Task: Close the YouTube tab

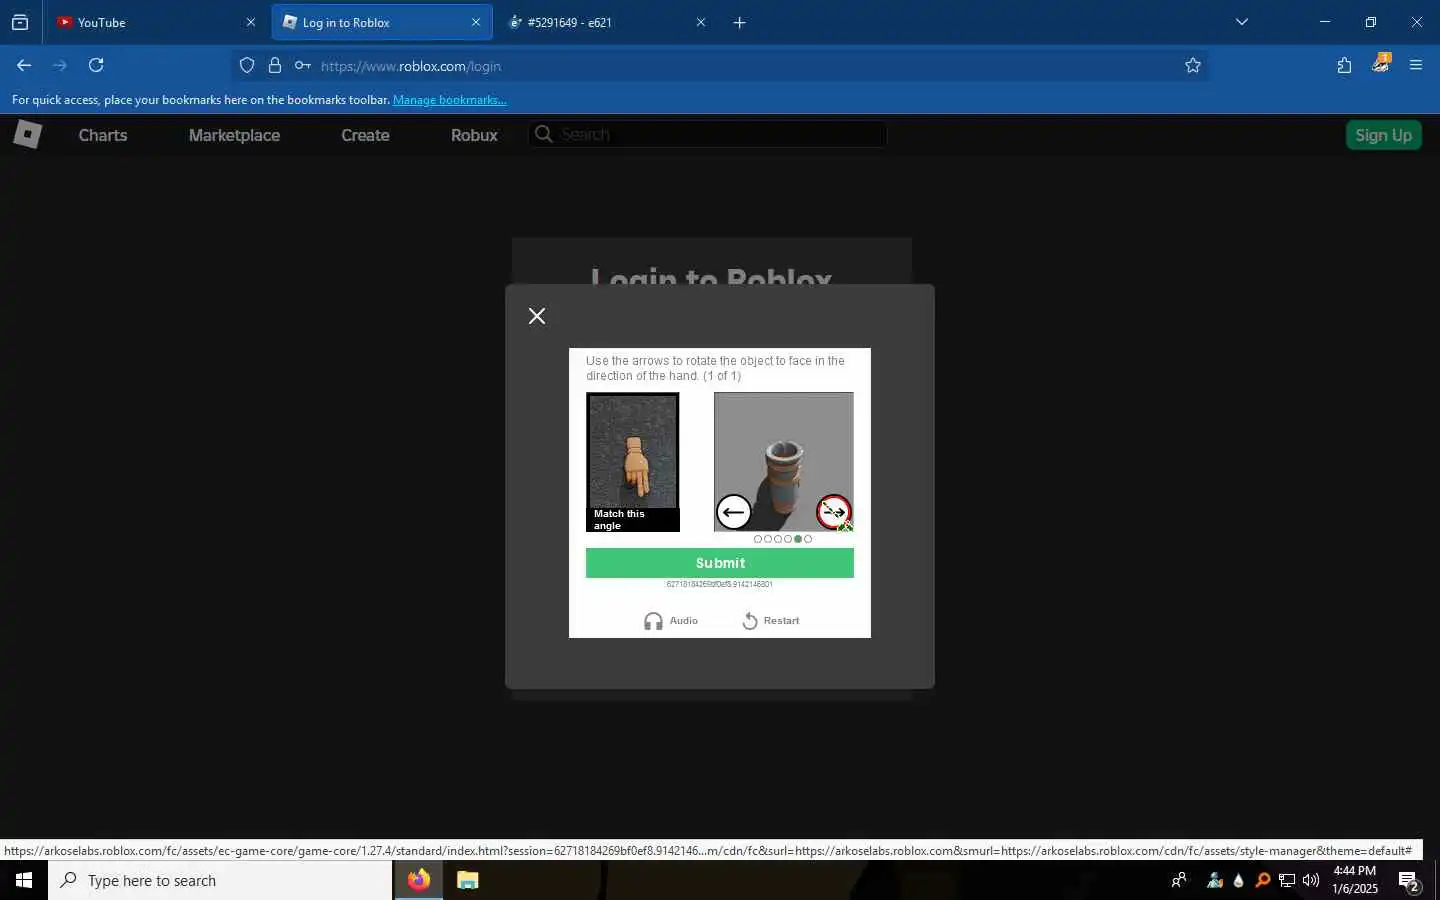Action: click(x=251, y=22)
